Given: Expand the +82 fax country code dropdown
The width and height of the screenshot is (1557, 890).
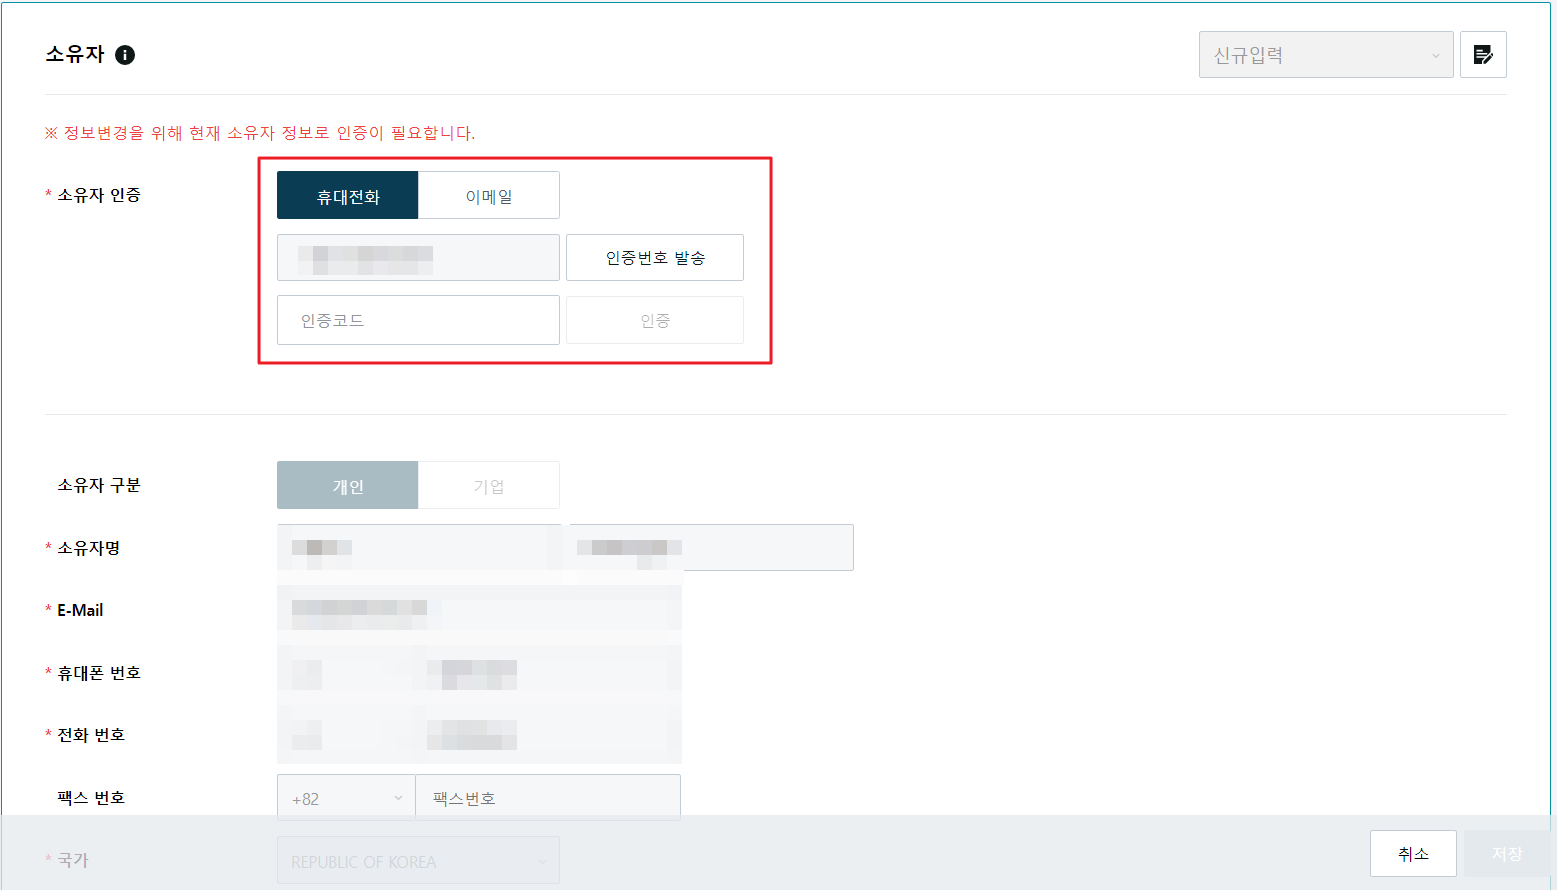Looking at the screenshot, I should [346, 798].
